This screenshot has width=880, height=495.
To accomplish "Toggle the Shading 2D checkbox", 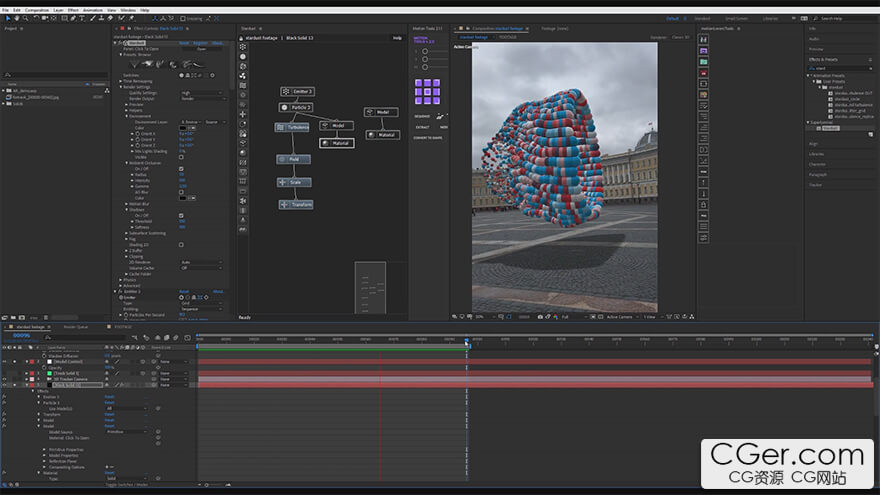I will click(181, 245).
